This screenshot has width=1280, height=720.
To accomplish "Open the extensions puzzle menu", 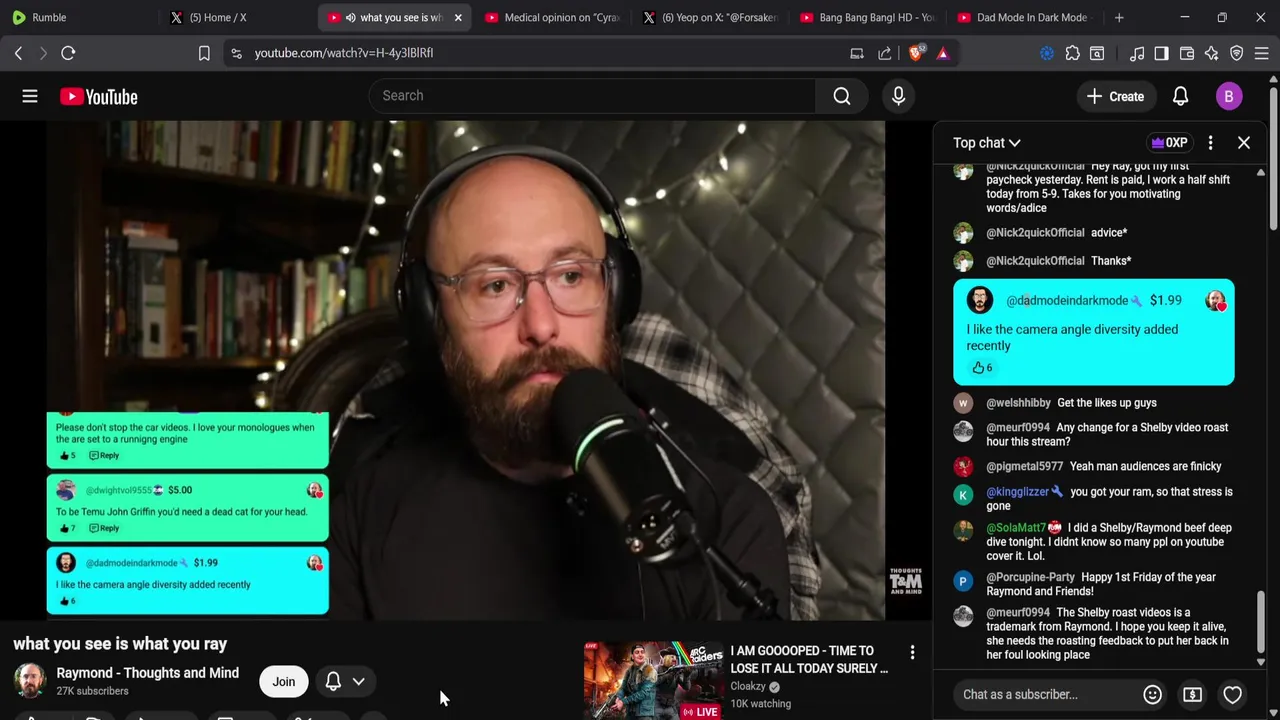I will 1072,53.
